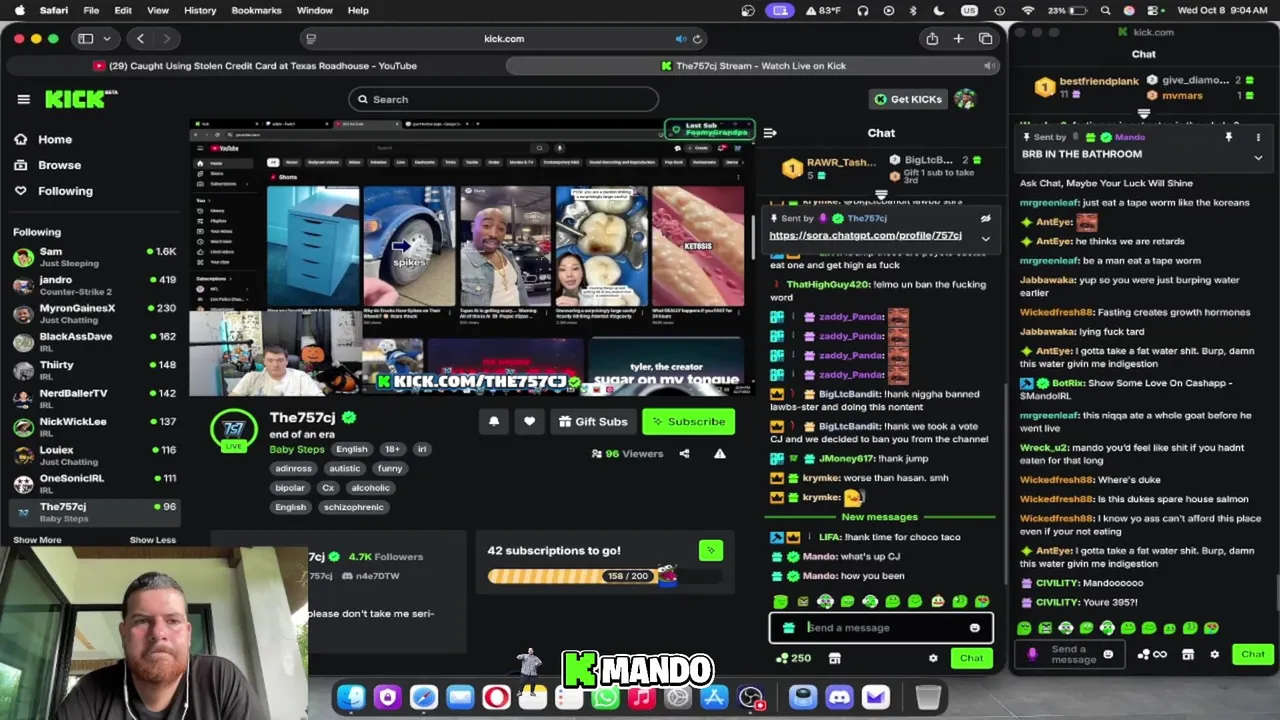Open the sora.chatgpt.com profile link

tap(865, 235)
